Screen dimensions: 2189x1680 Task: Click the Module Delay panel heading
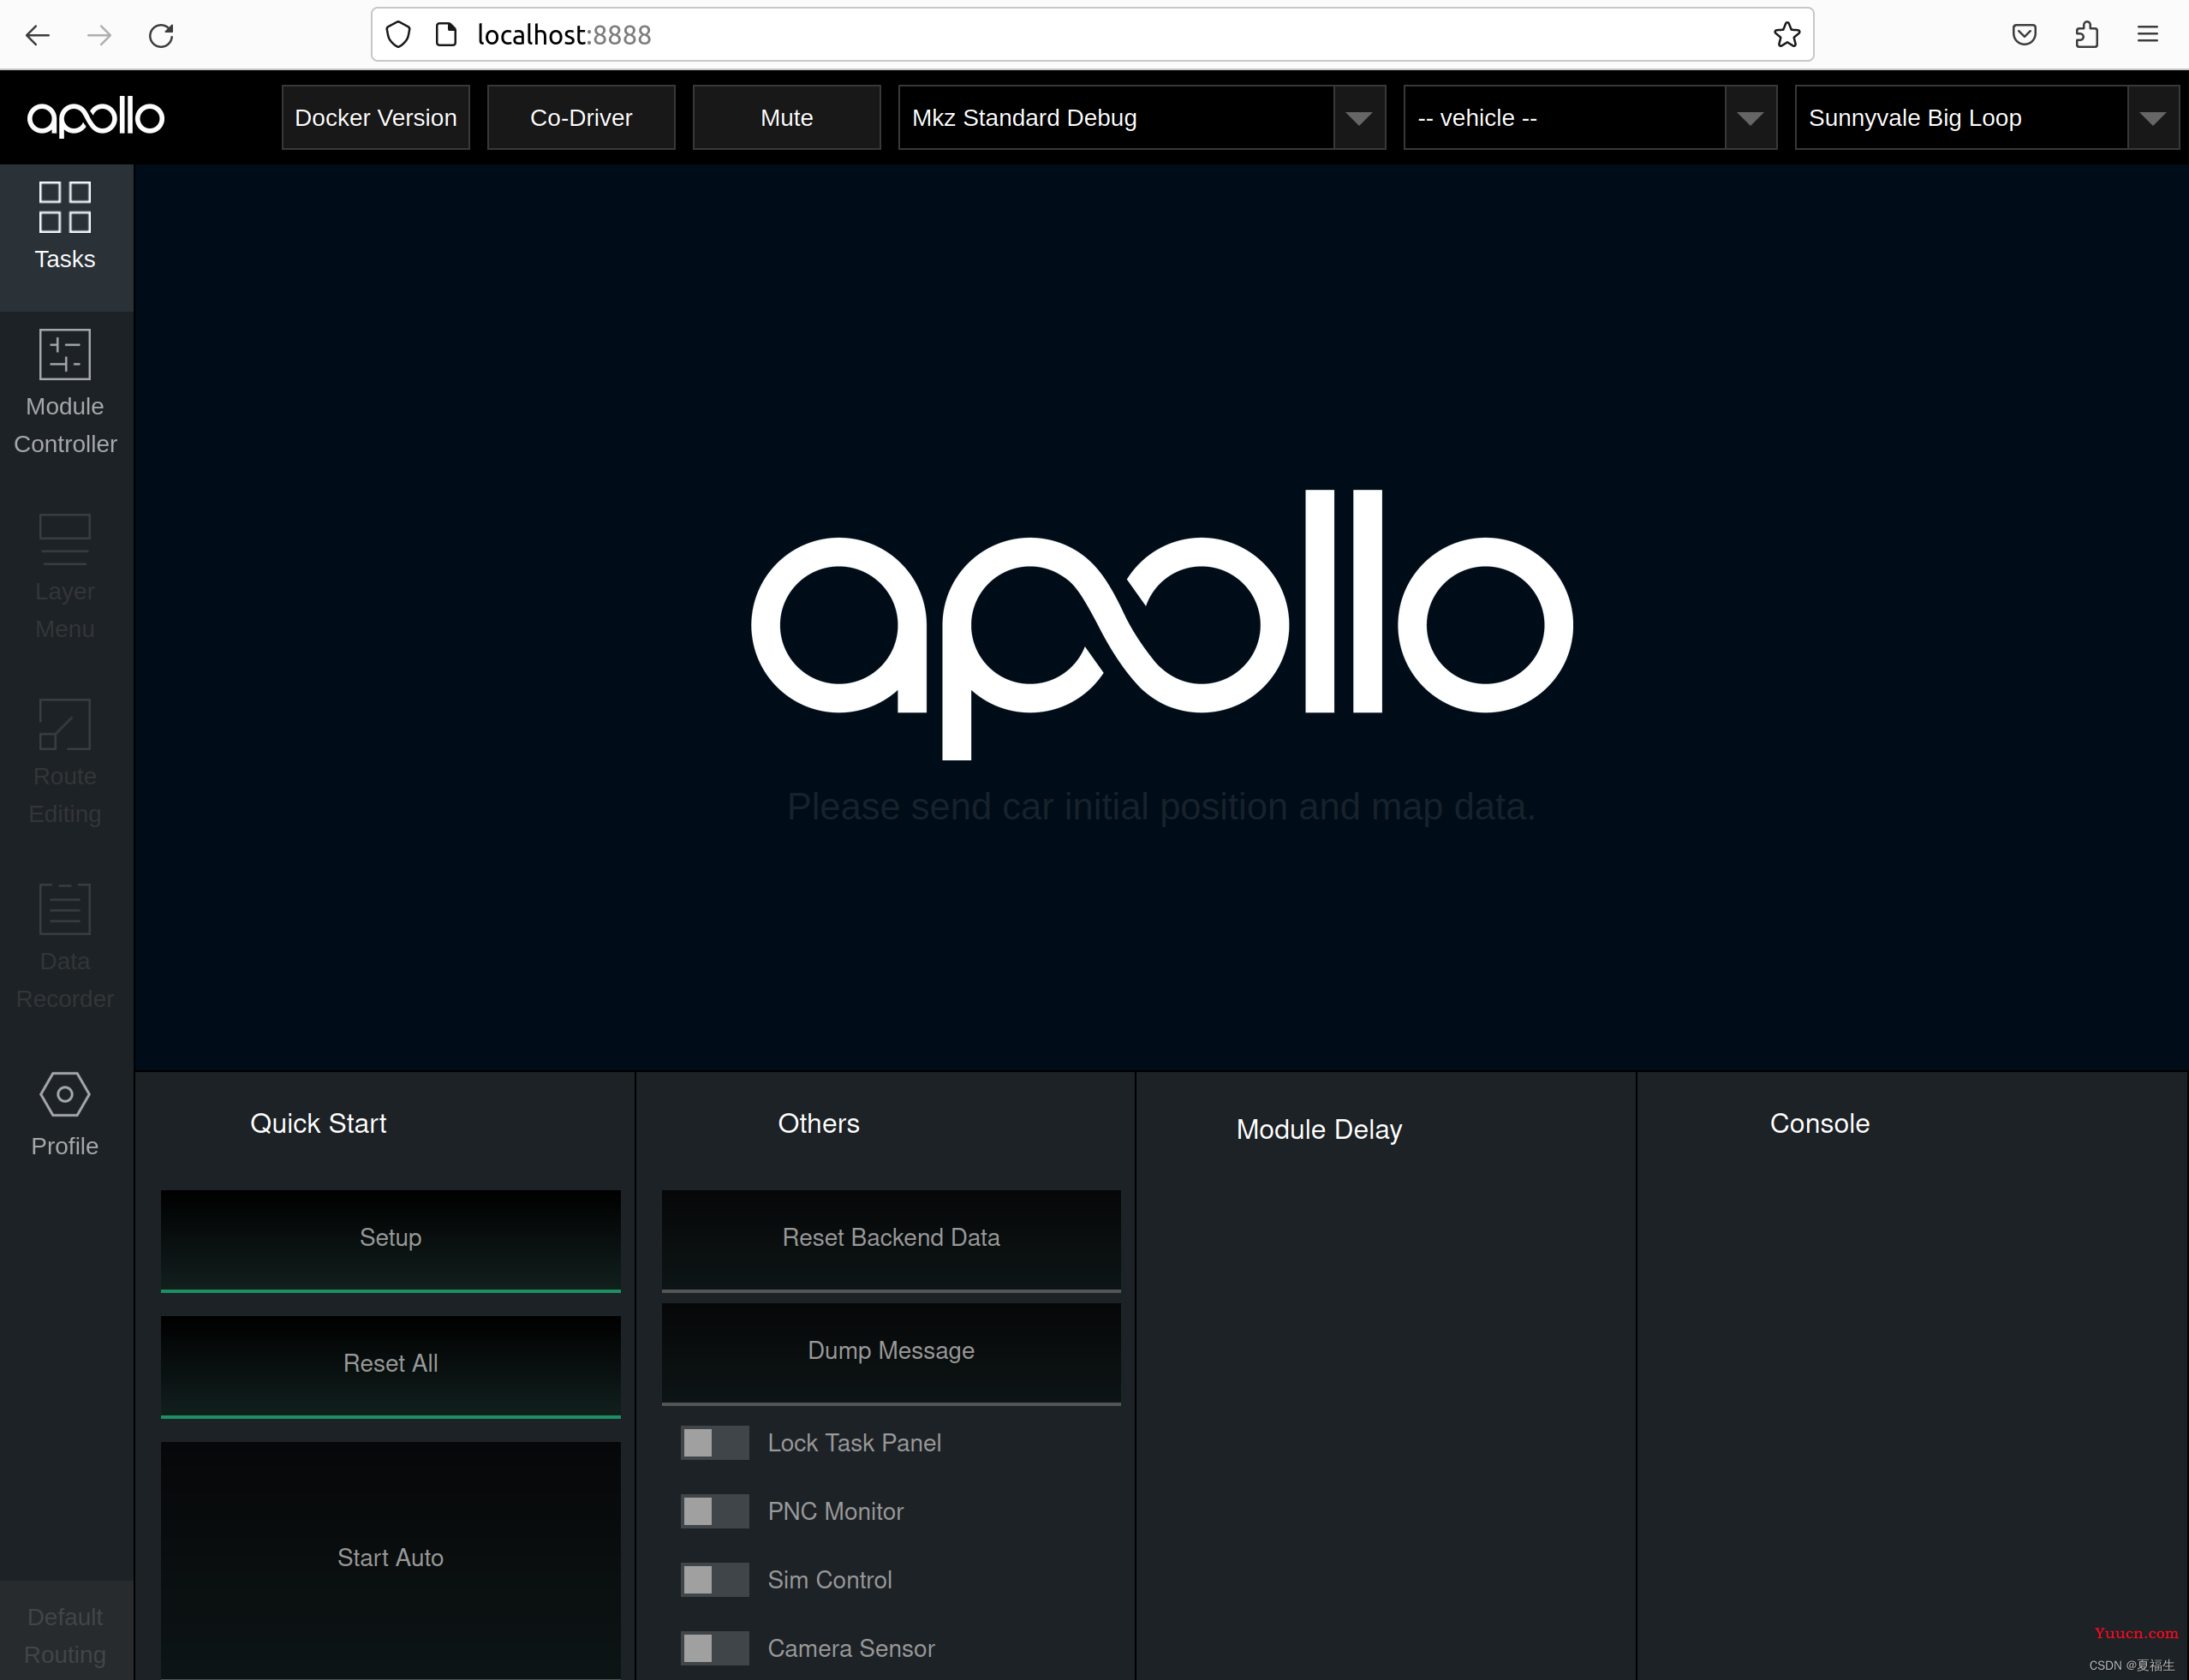point(1319,1130)
